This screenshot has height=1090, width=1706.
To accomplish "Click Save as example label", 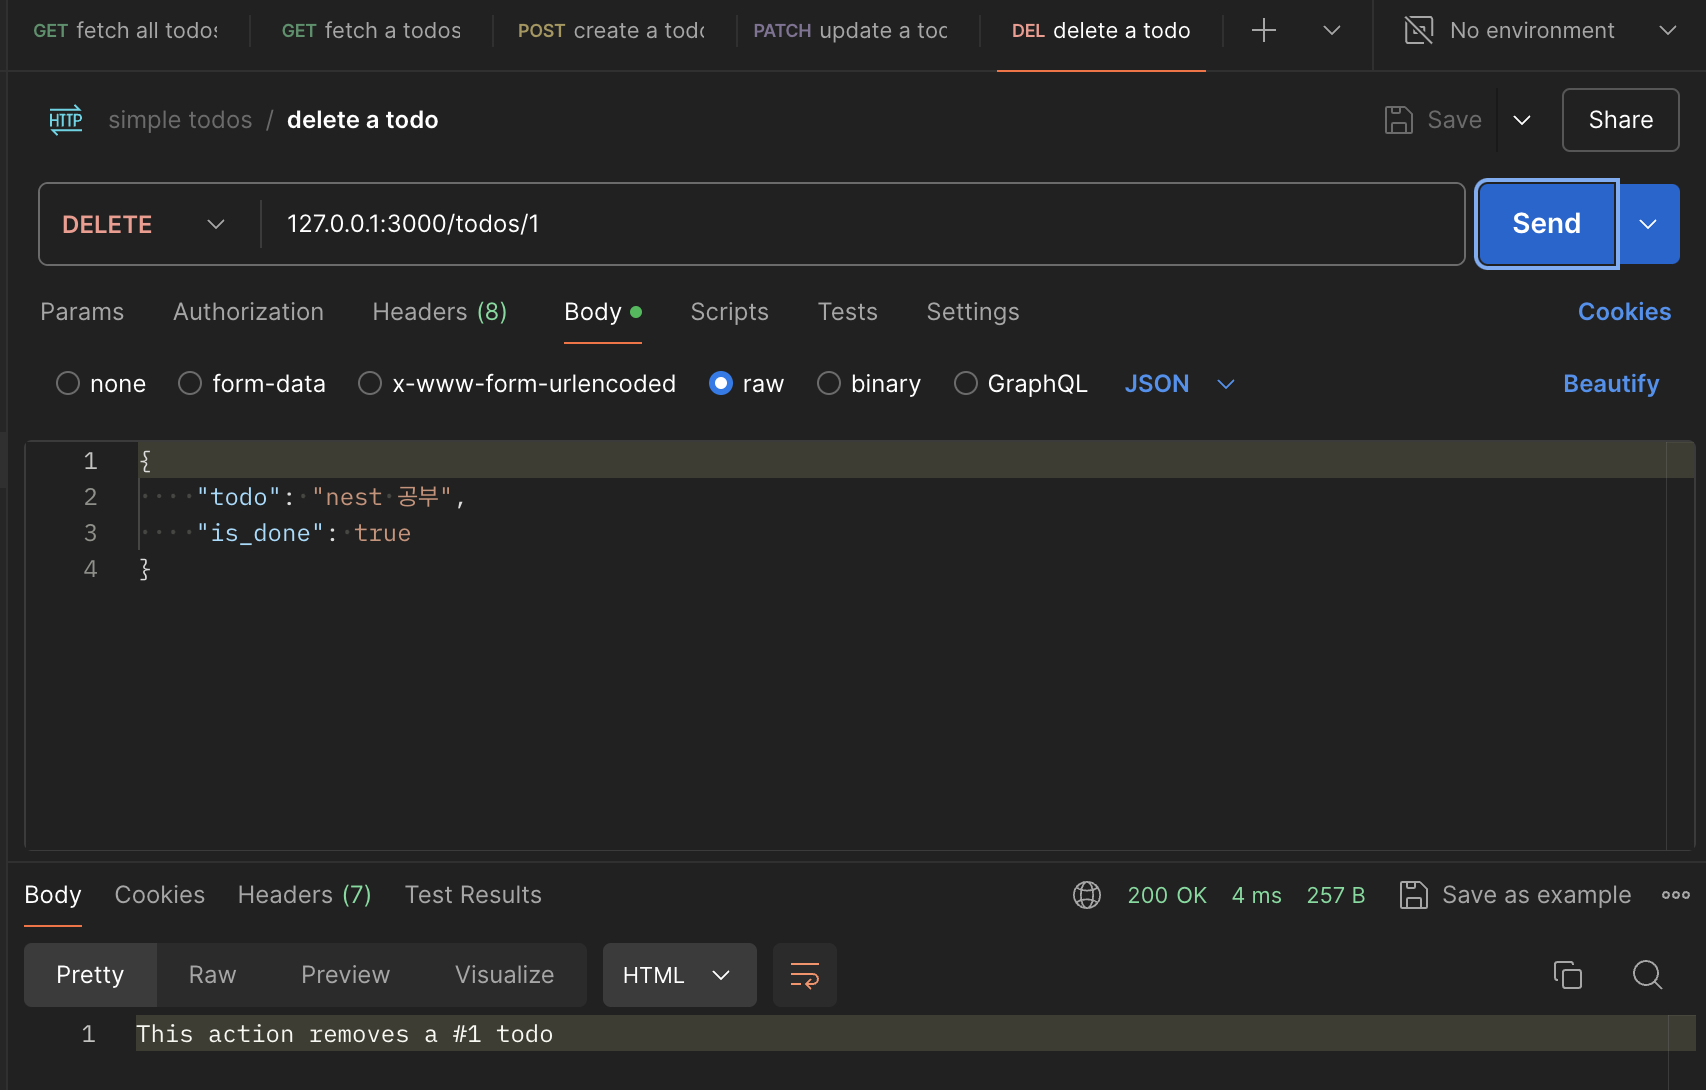I will point(1536,895).
